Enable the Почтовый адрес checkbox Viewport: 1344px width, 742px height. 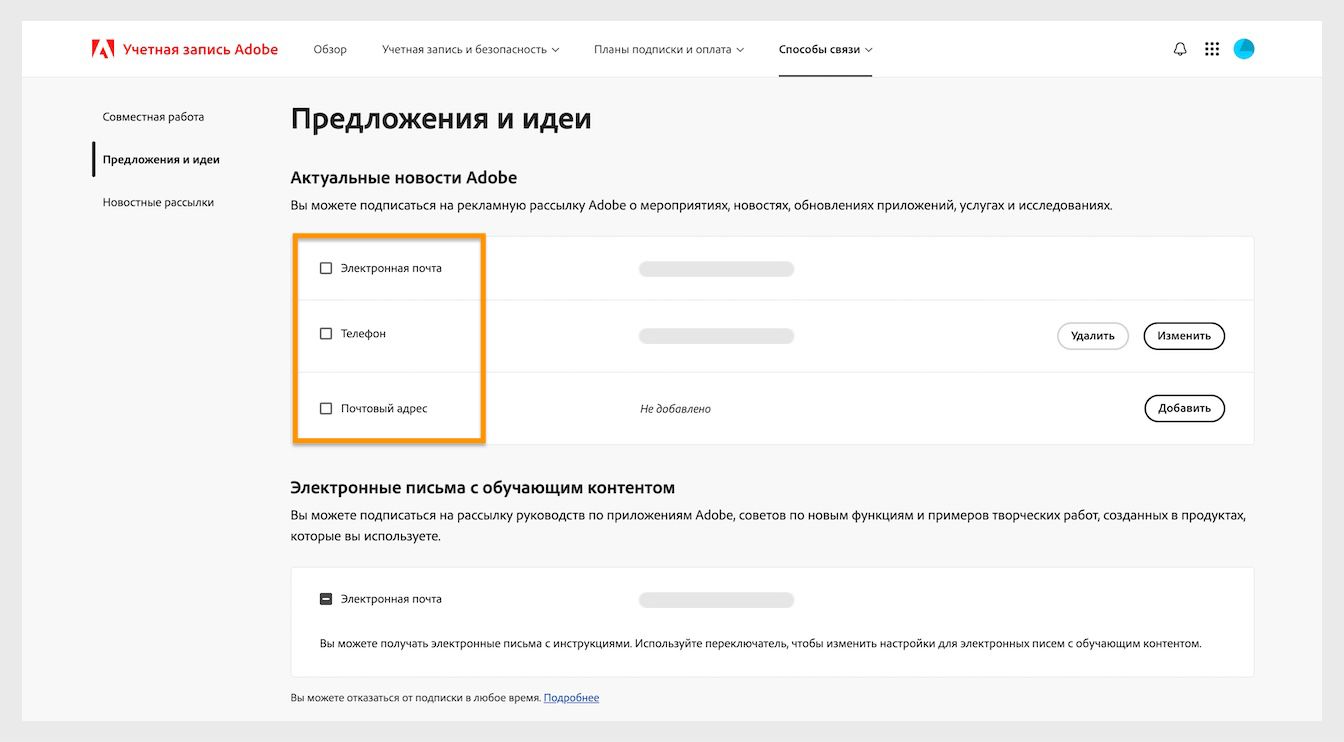point(325,408)
